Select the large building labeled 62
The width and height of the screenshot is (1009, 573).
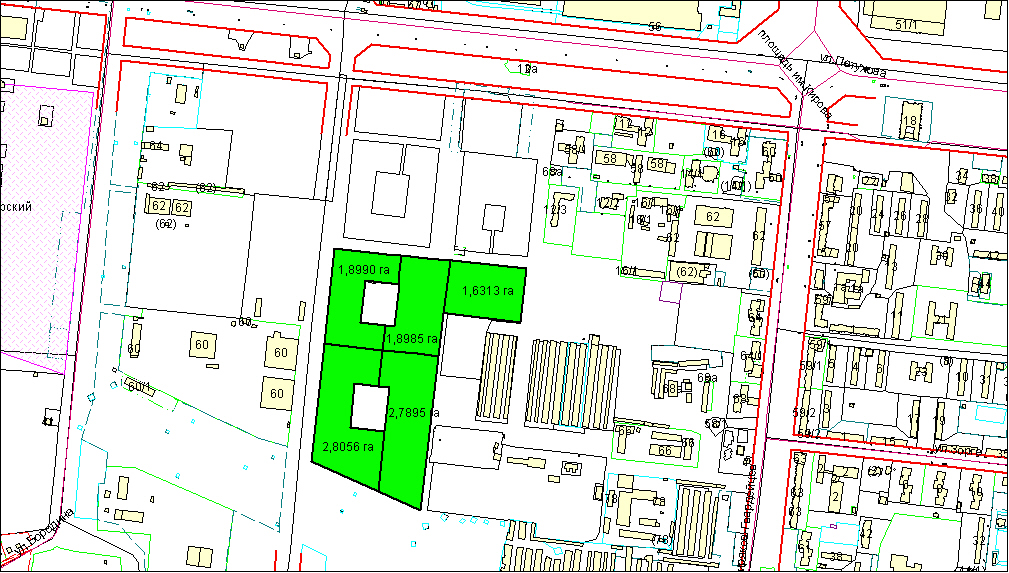[713, 216]
